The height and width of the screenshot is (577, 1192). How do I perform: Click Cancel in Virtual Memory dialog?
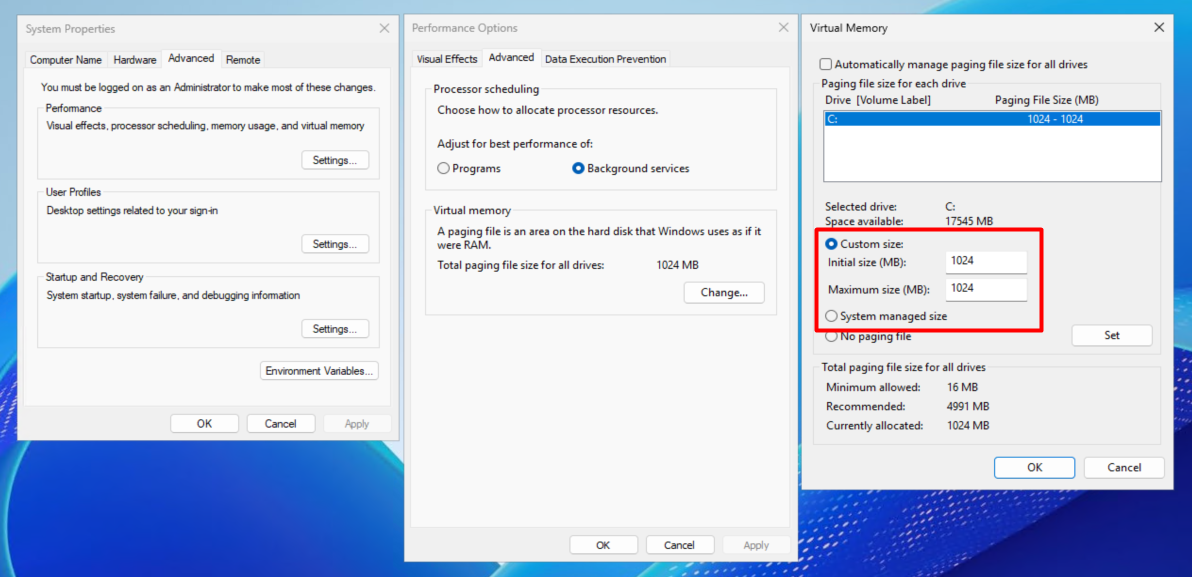click(x=1124, y=468)
